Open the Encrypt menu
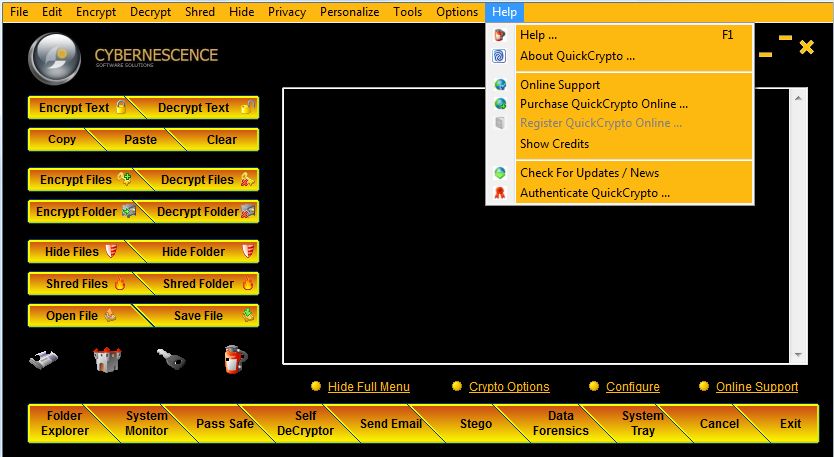Image resolution: width=834 pixels, height=457 pixels. [96, 12]
